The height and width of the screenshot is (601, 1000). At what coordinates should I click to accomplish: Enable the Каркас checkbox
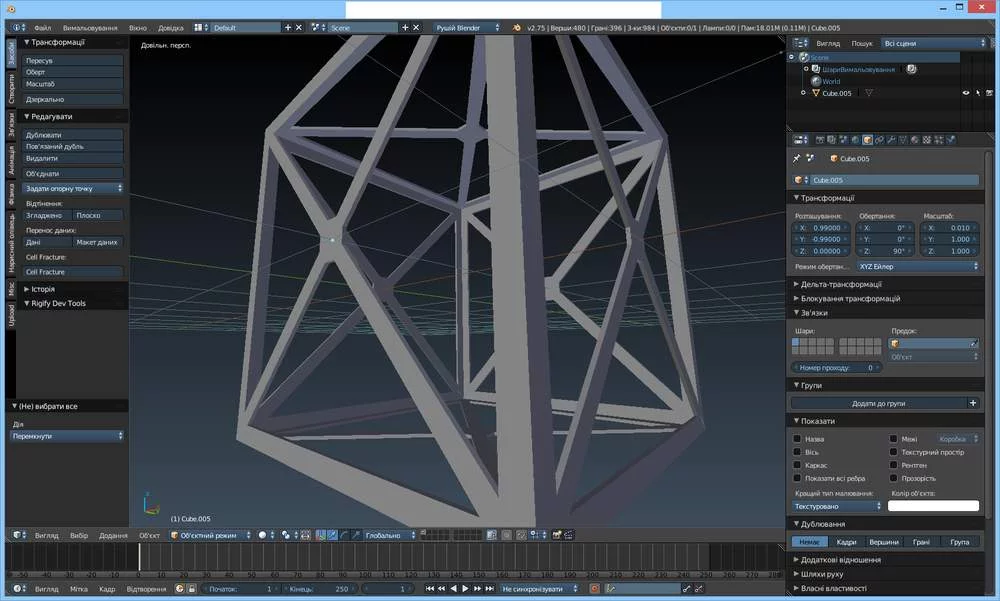click(798, 465)
